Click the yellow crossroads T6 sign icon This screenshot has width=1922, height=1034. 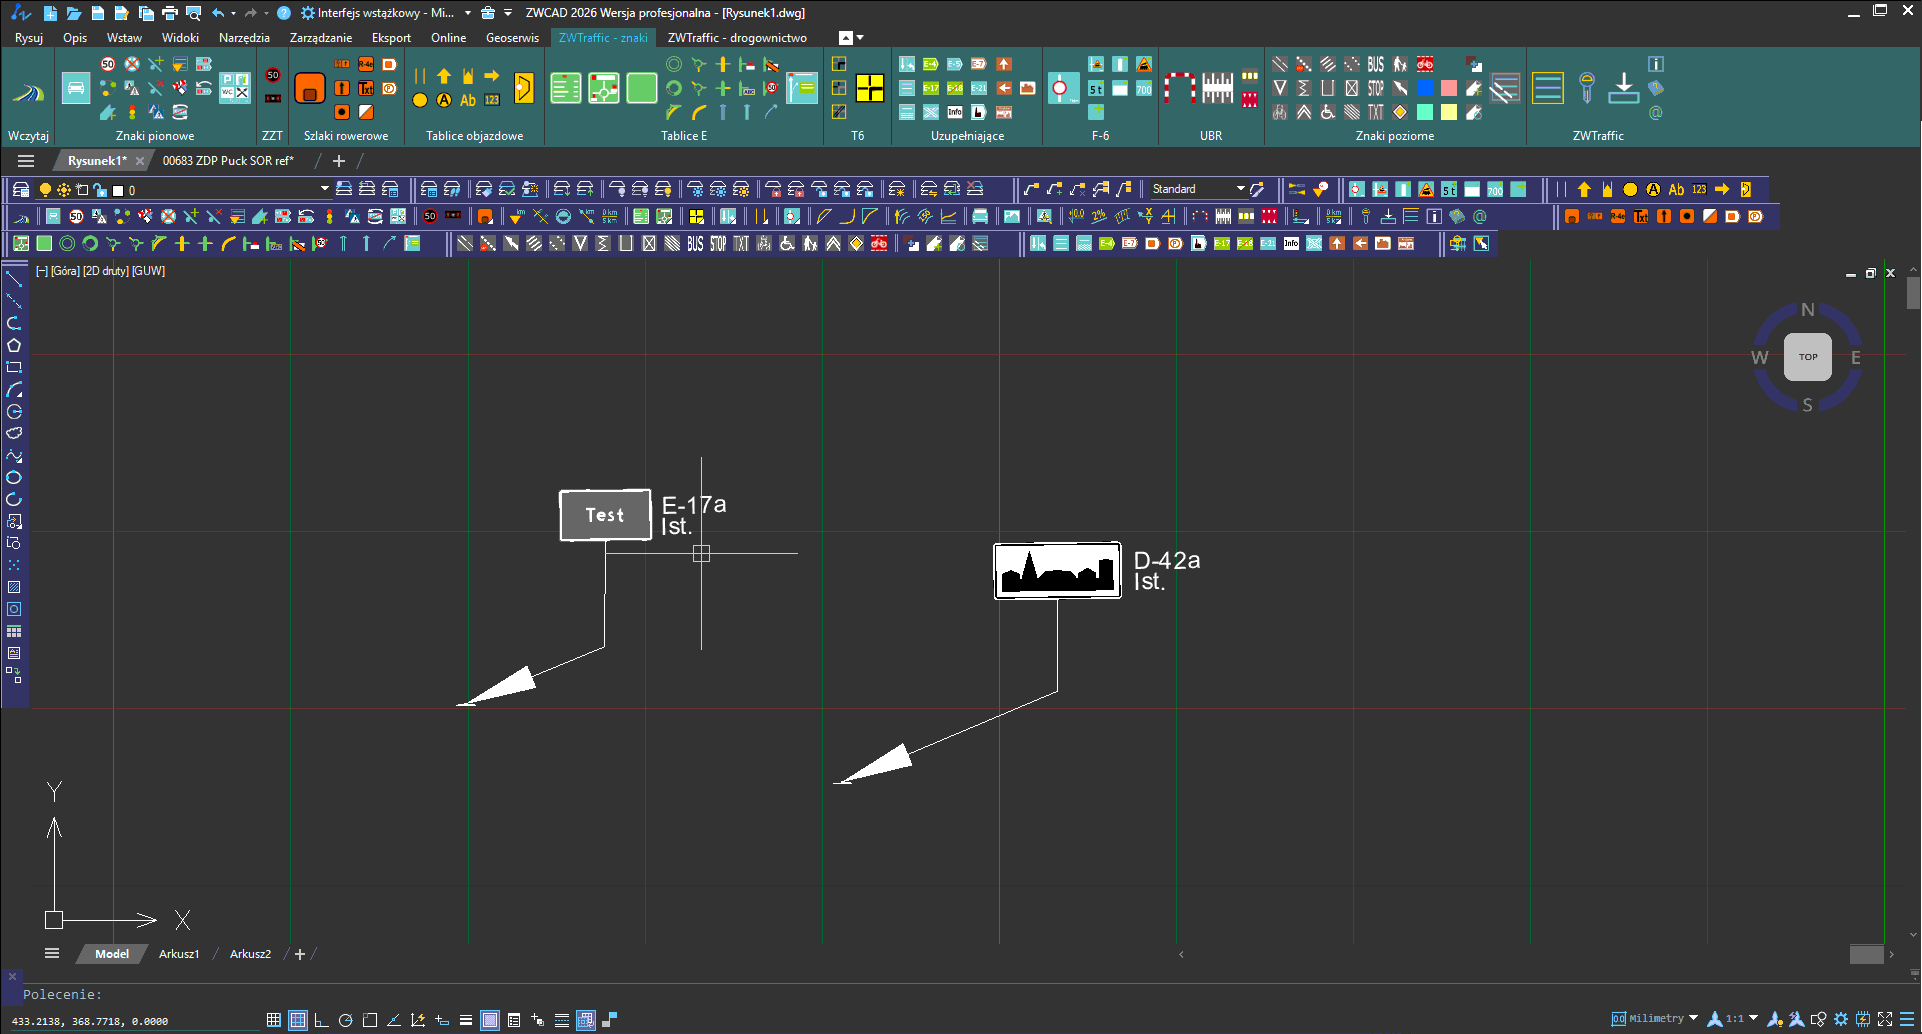[870, 88]
